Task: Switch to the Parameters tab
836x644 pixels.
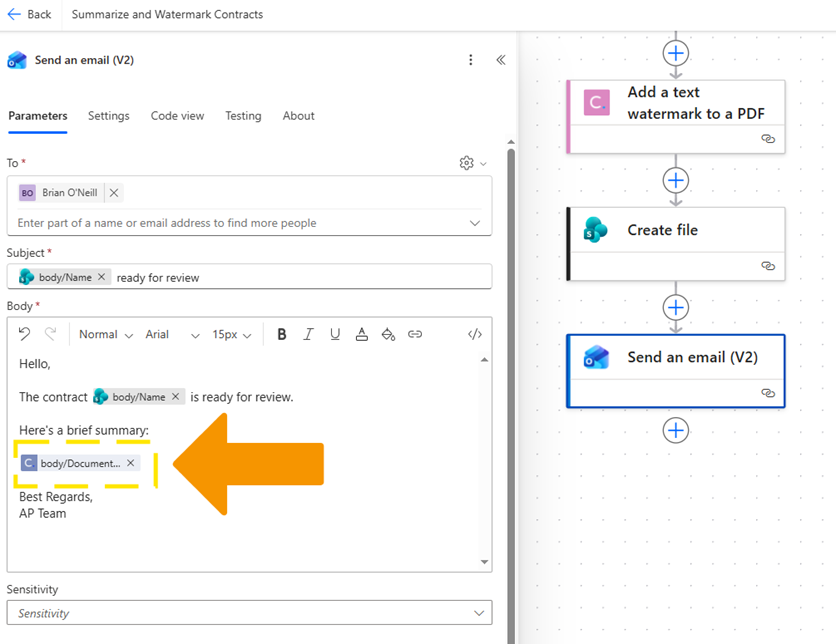Action: tap(38, 116)
